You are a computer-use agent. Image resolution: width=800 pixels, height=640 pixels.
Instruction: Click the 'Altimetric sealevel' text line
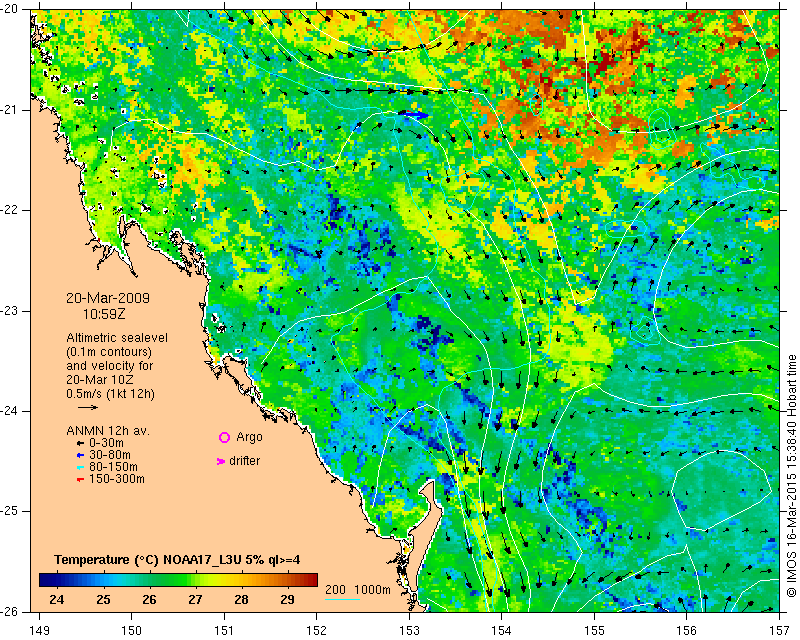117,338
